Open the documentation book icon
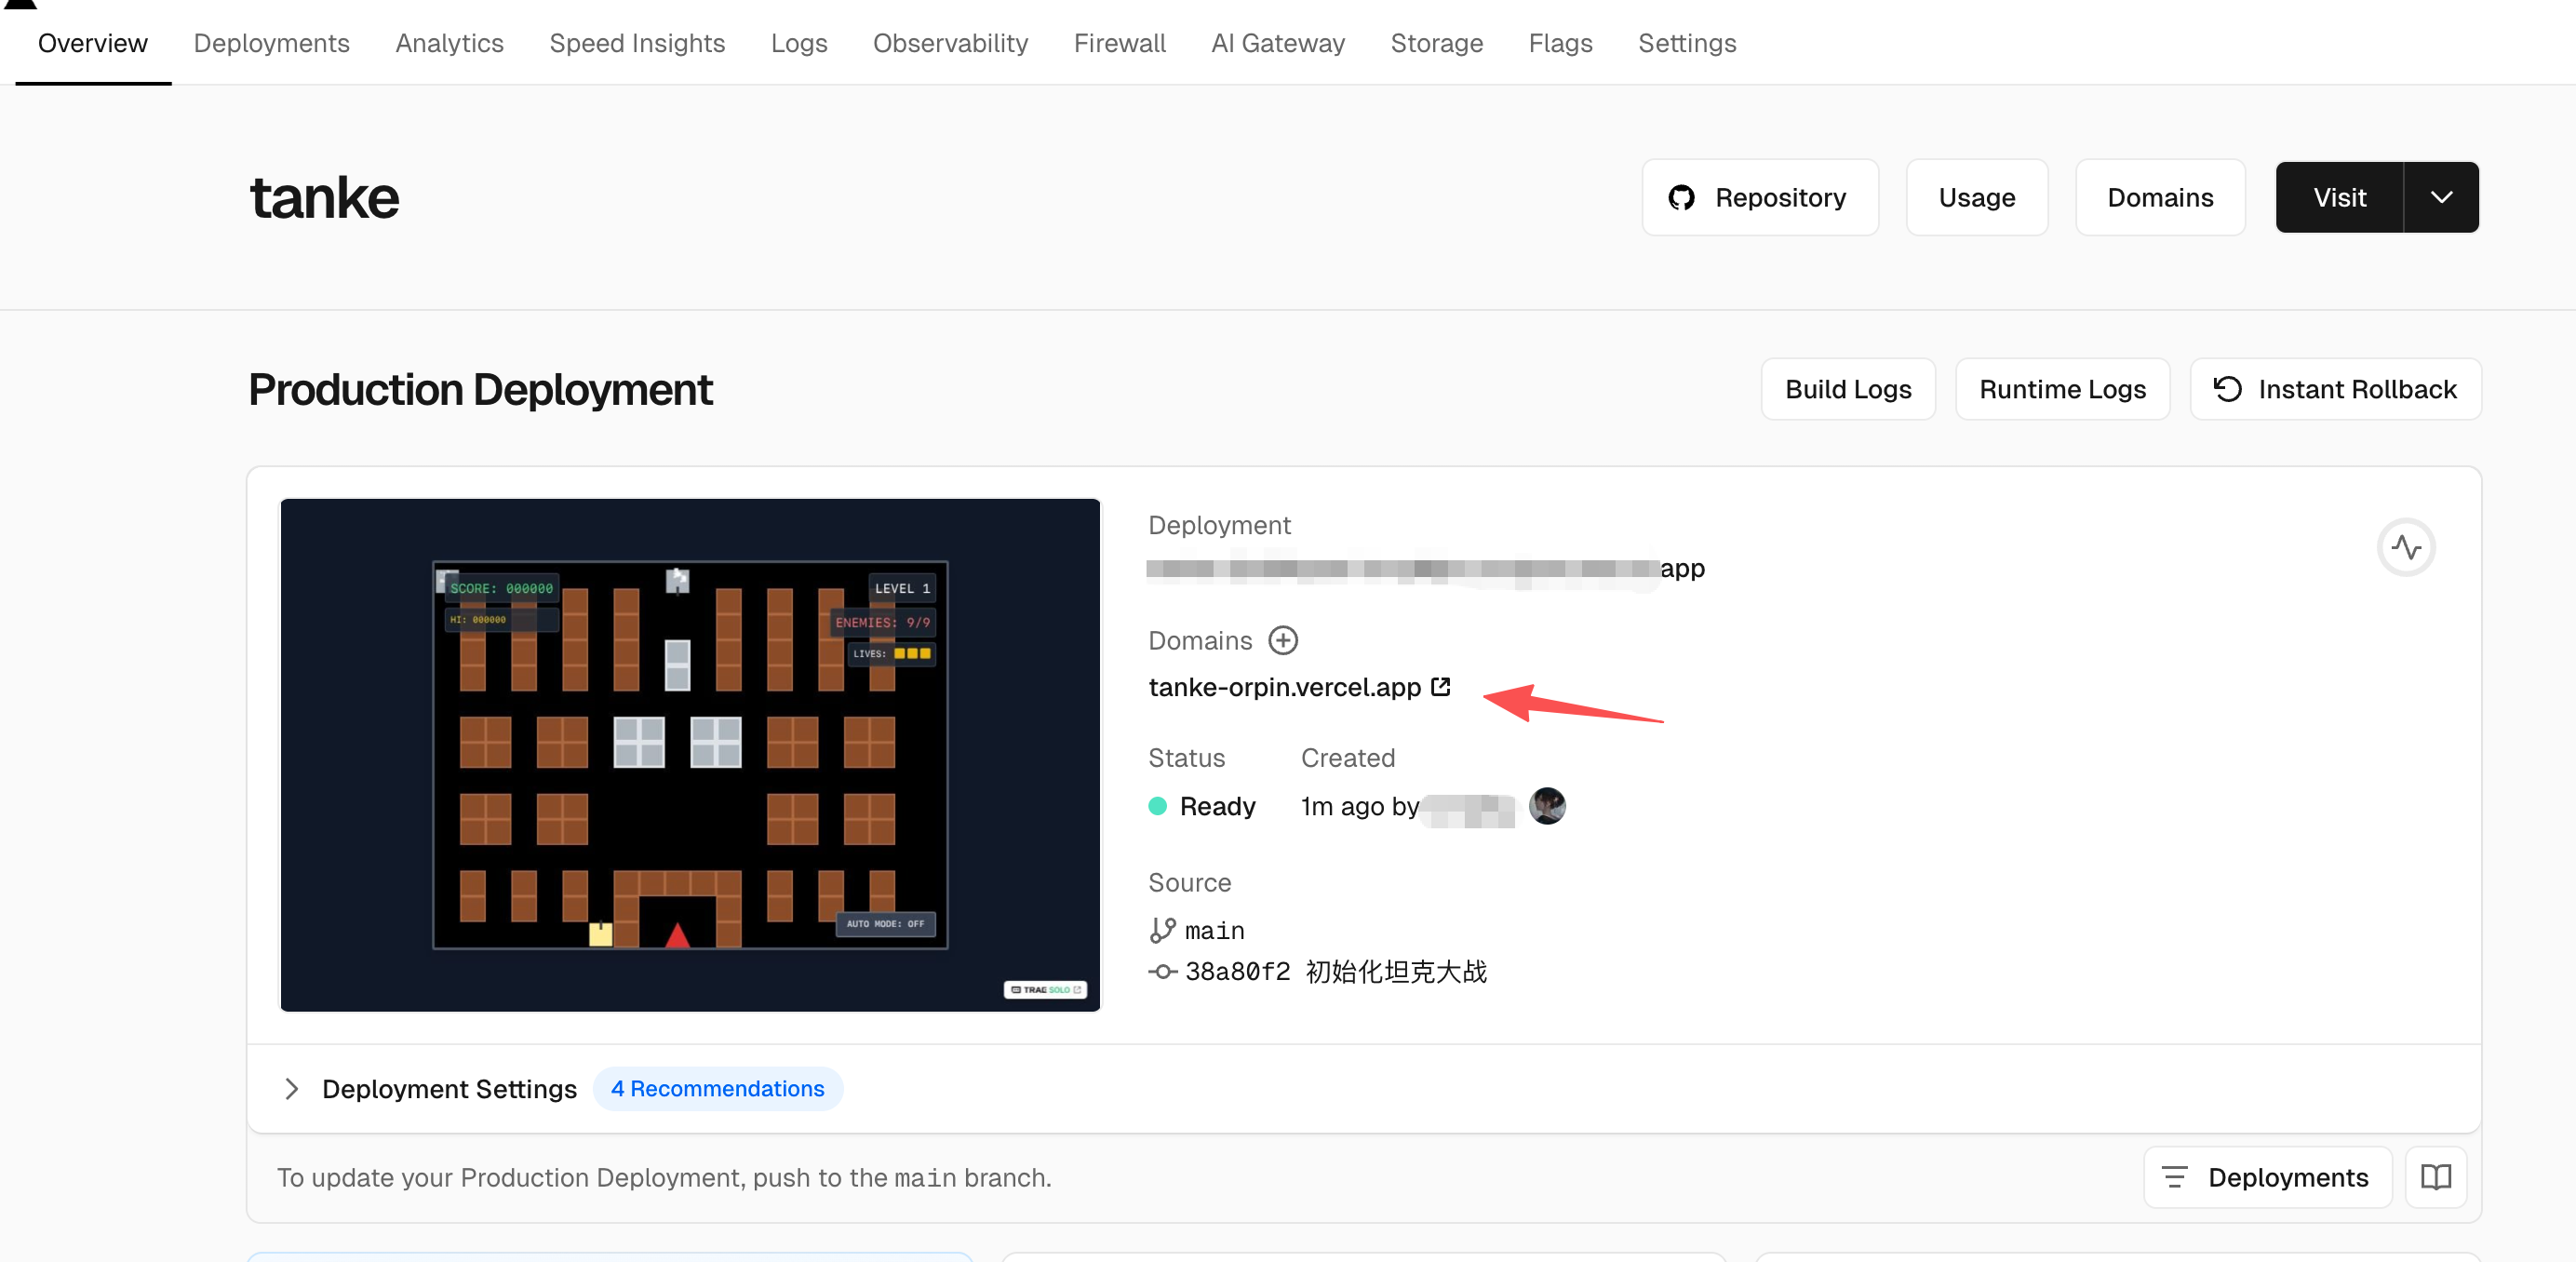 pos(2435,1177)
